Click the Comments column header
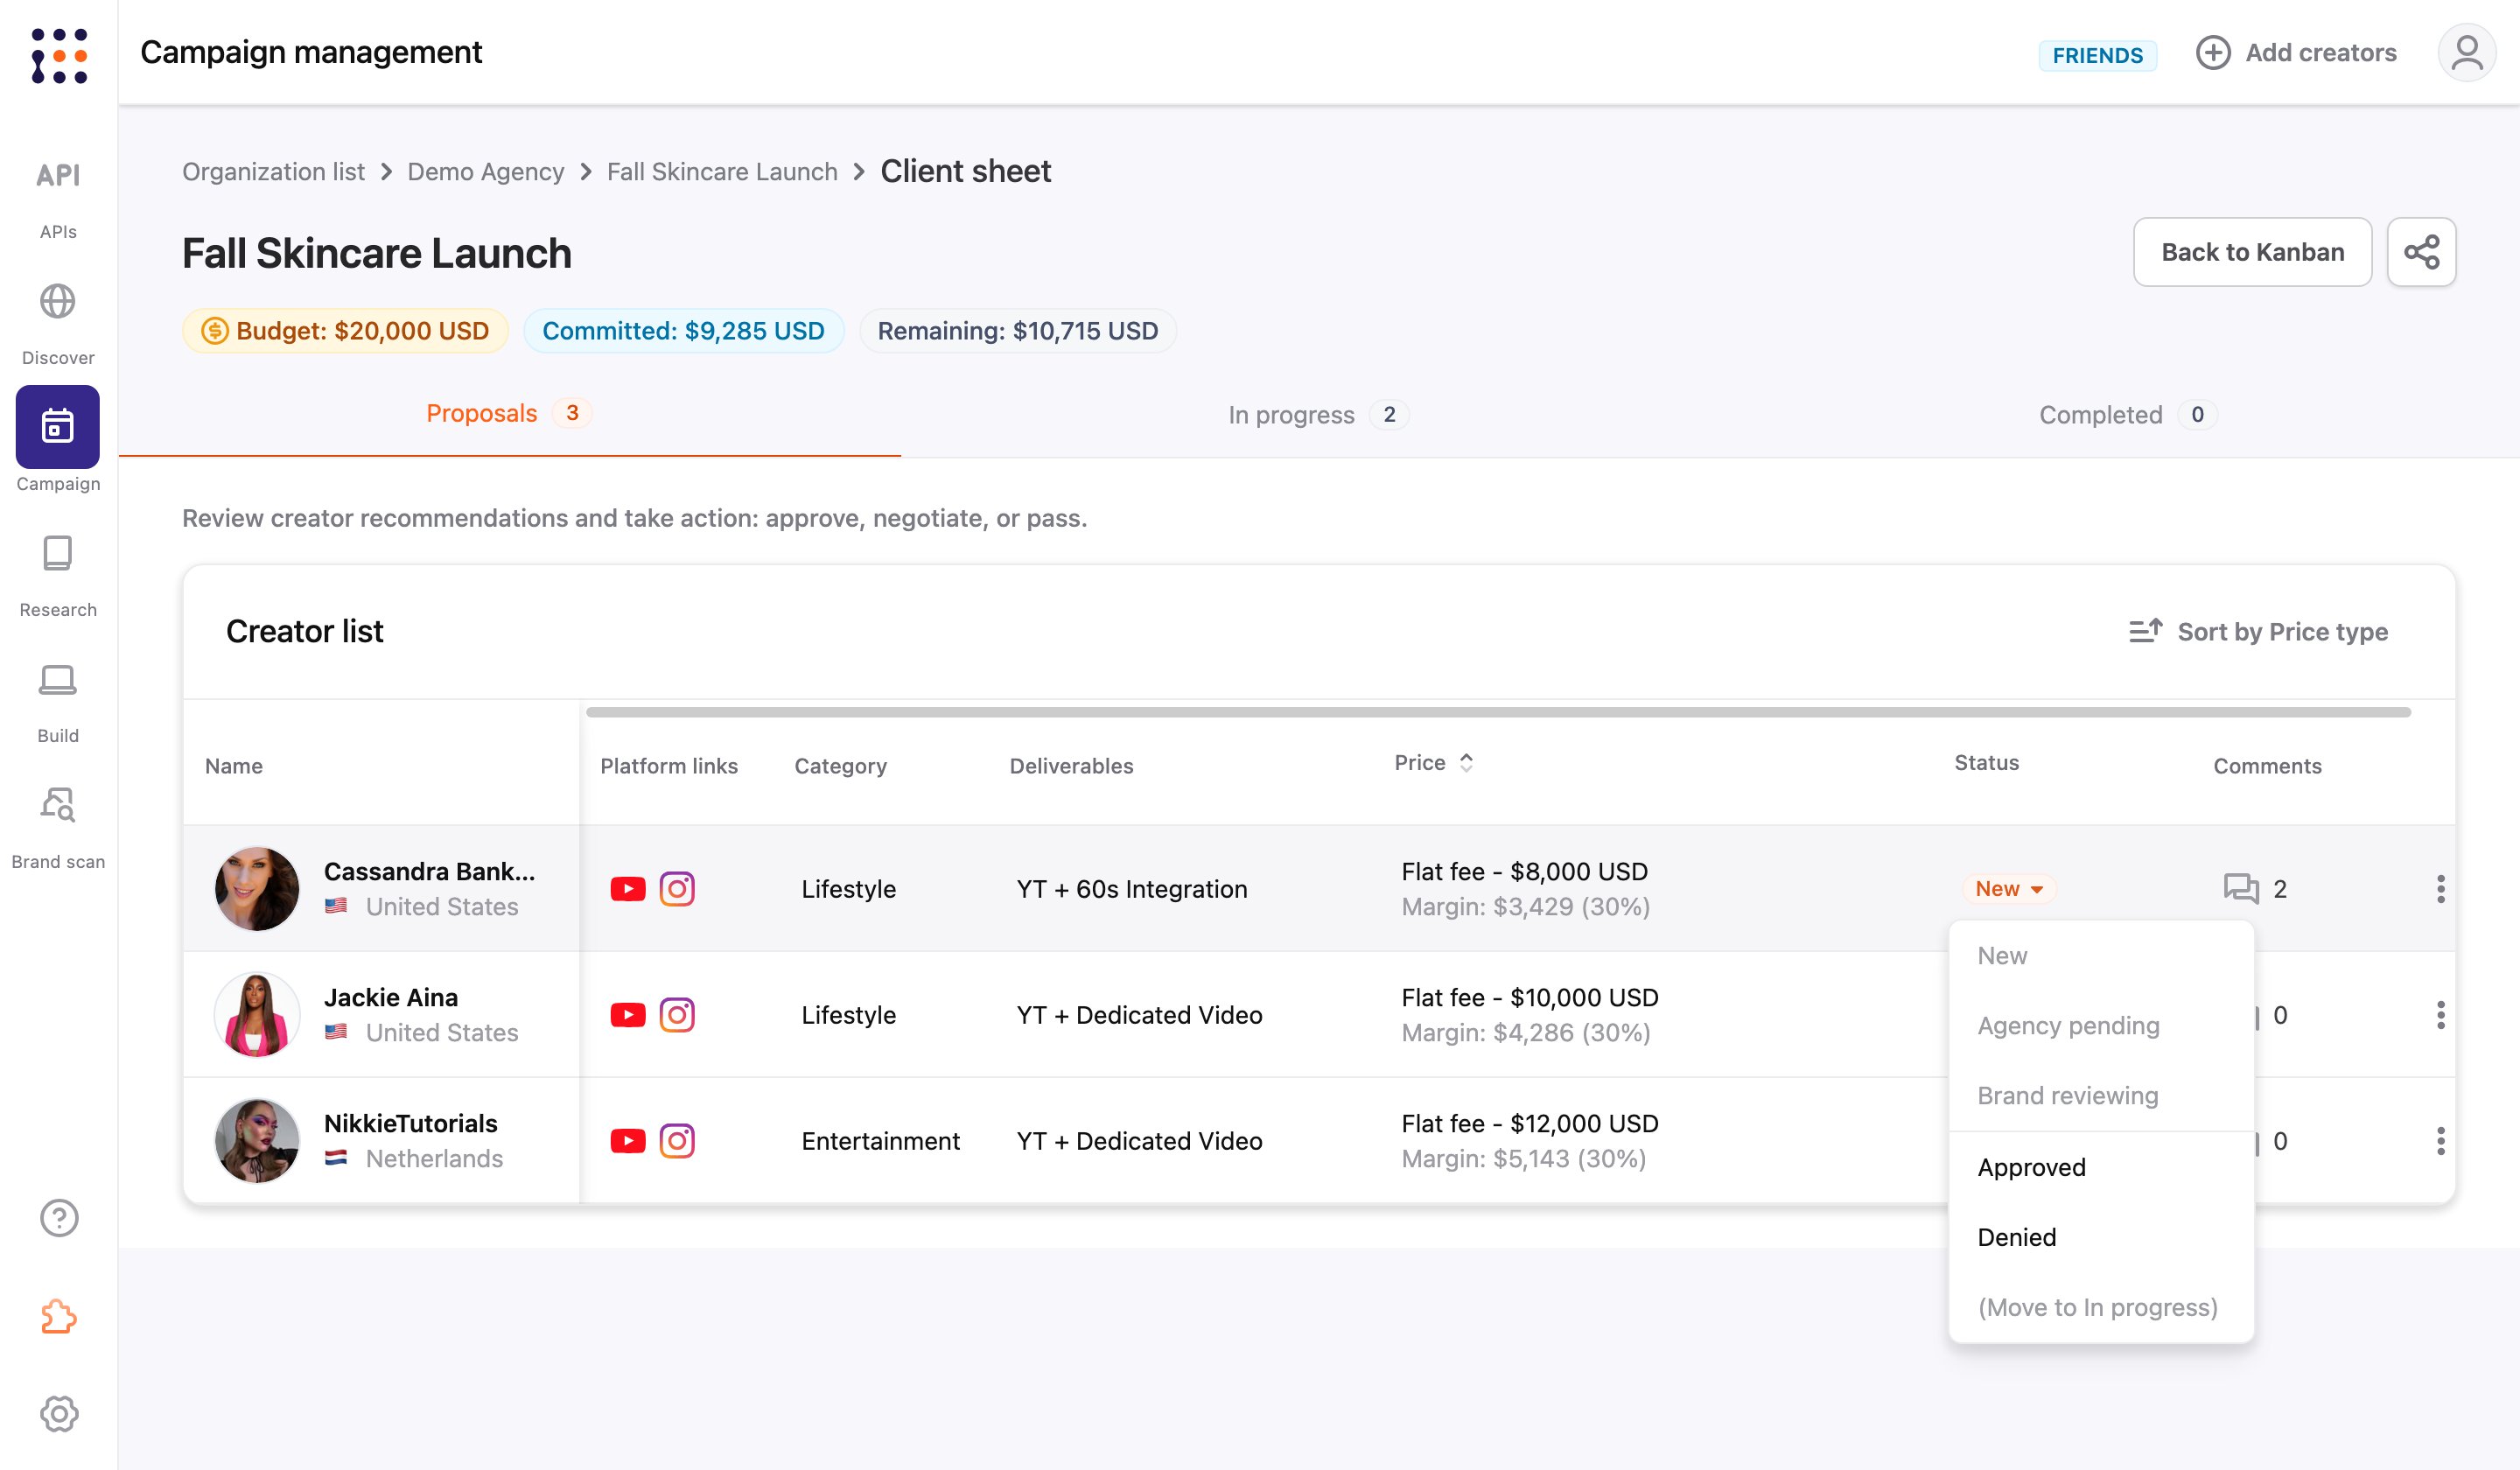Image resolution: width=2520 pixels, height=1470 pixels. (2267, 766)
